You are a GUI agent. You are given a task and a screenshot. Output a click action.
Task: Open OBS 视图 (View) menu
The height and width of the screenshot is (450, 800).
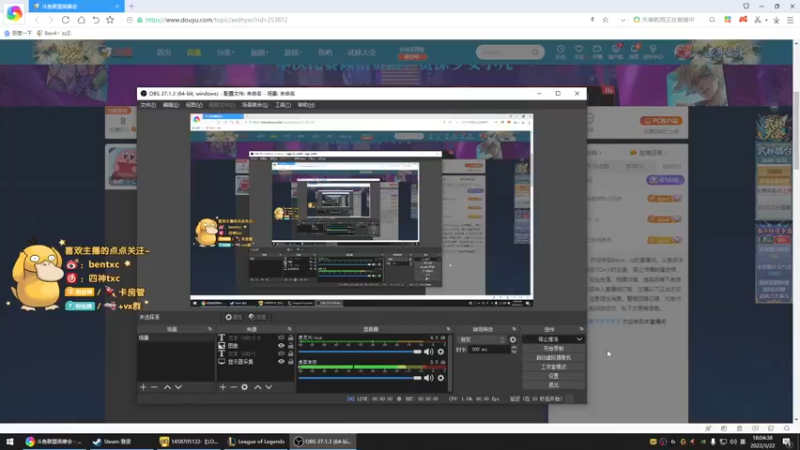pos(194,105)
